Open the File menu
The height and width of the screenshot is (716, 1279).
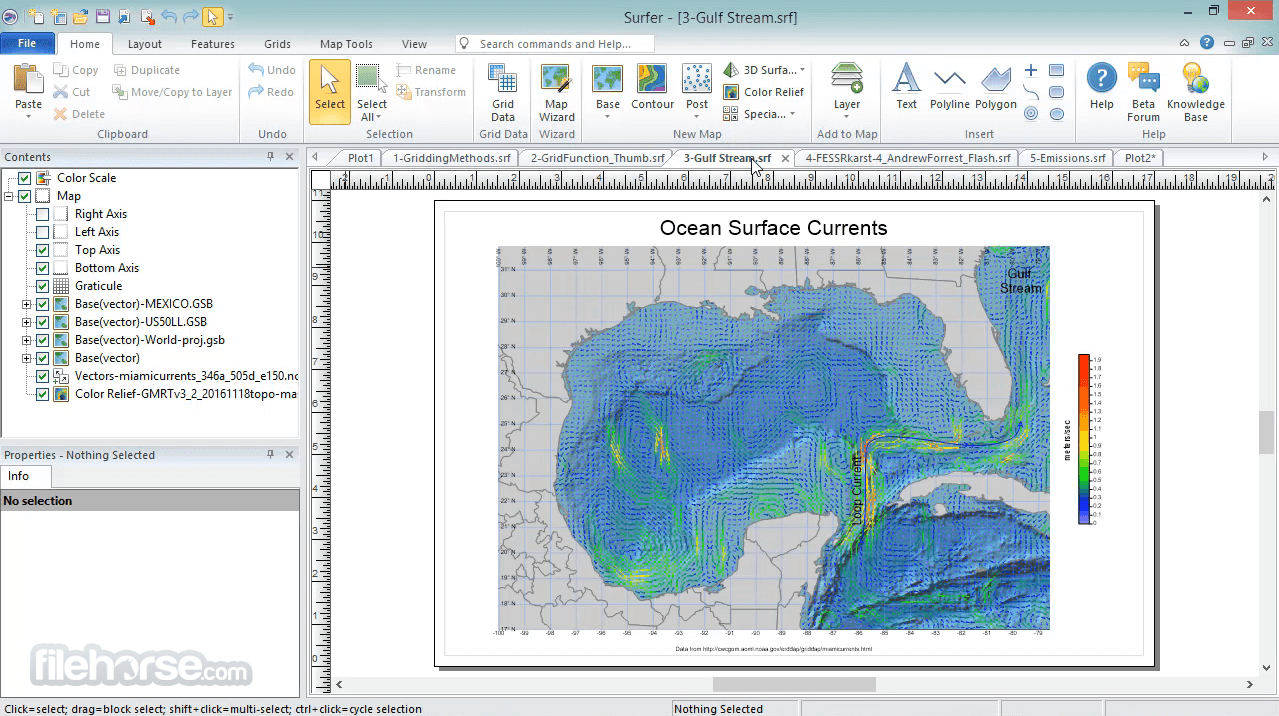[x=27, y=43]
